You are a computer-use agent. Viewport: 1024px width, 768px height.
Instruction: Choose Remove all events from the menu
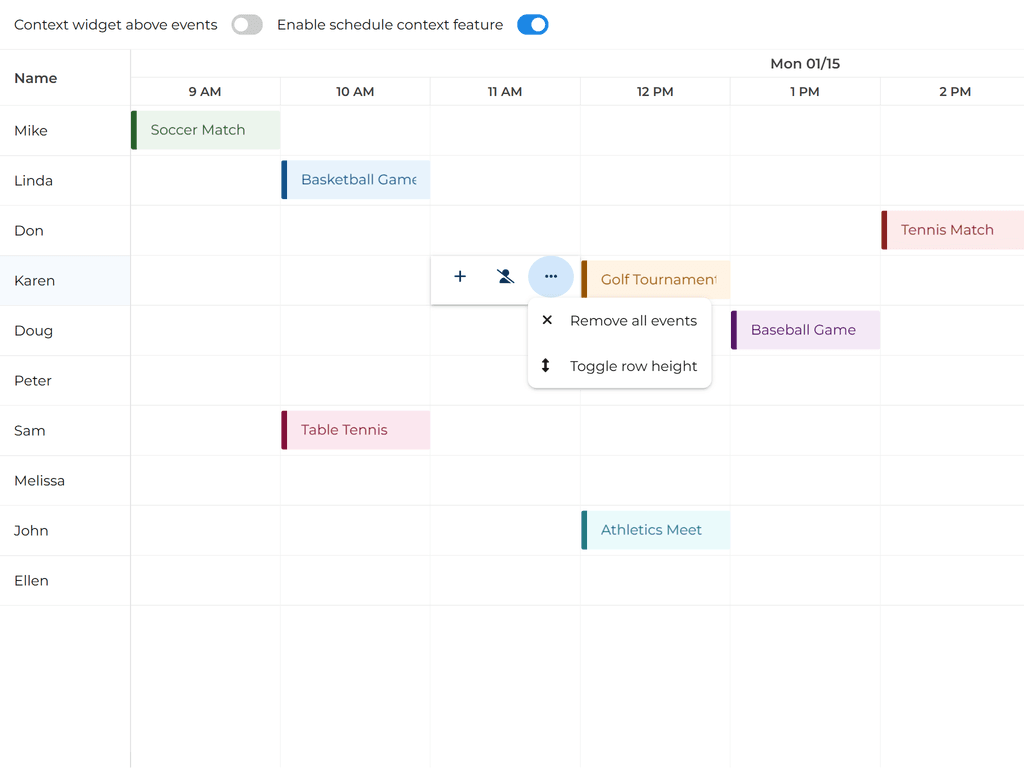point(633,320)
